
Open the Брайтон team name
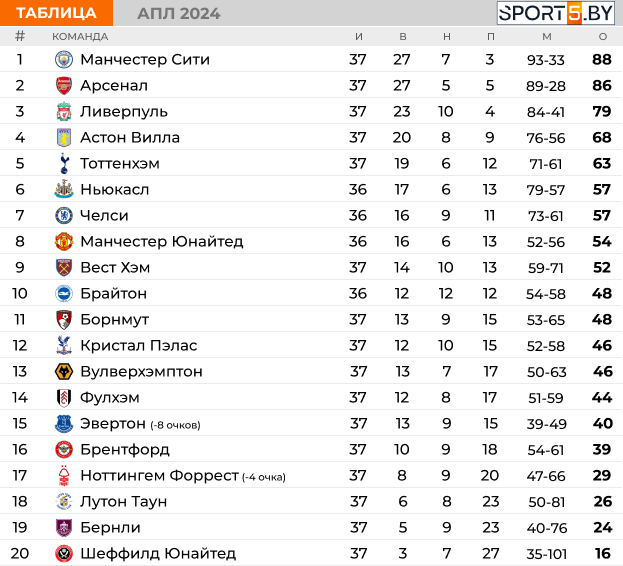[x=114, y=294]
